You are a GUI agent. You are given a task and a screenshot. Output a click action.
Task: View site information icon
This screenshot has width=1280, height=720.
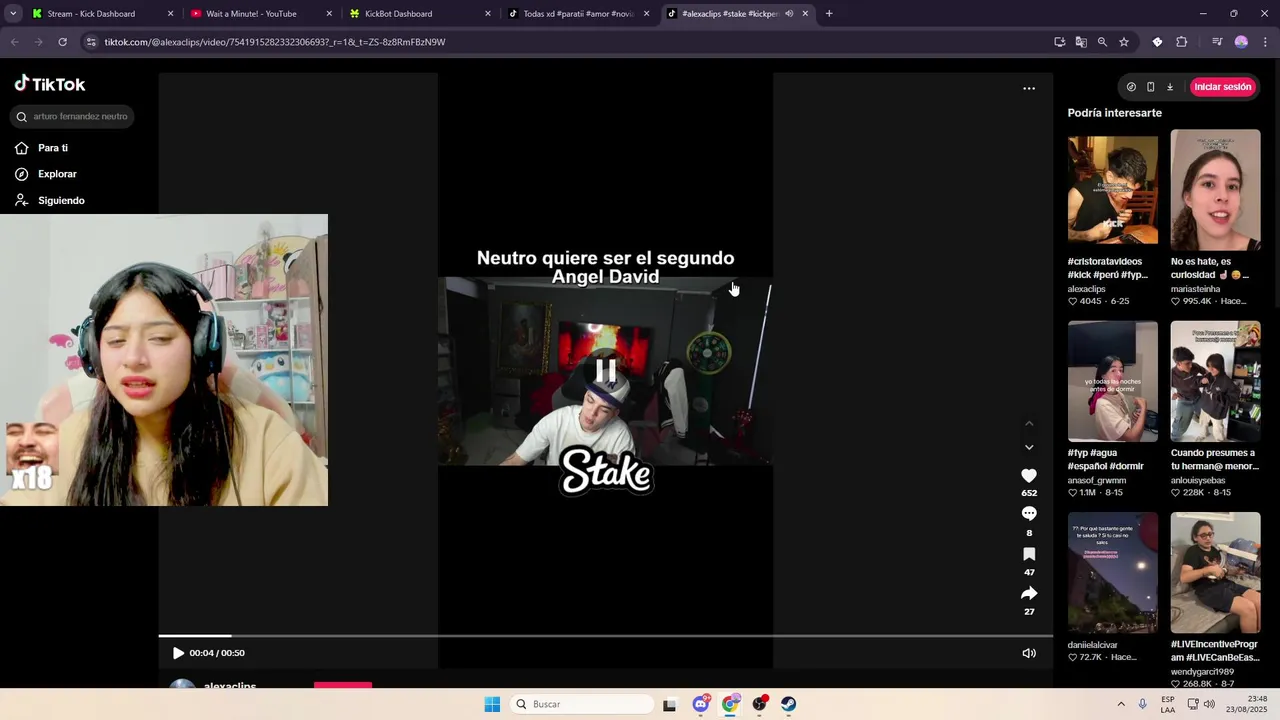pyautogui.click(x=91, y=42)
